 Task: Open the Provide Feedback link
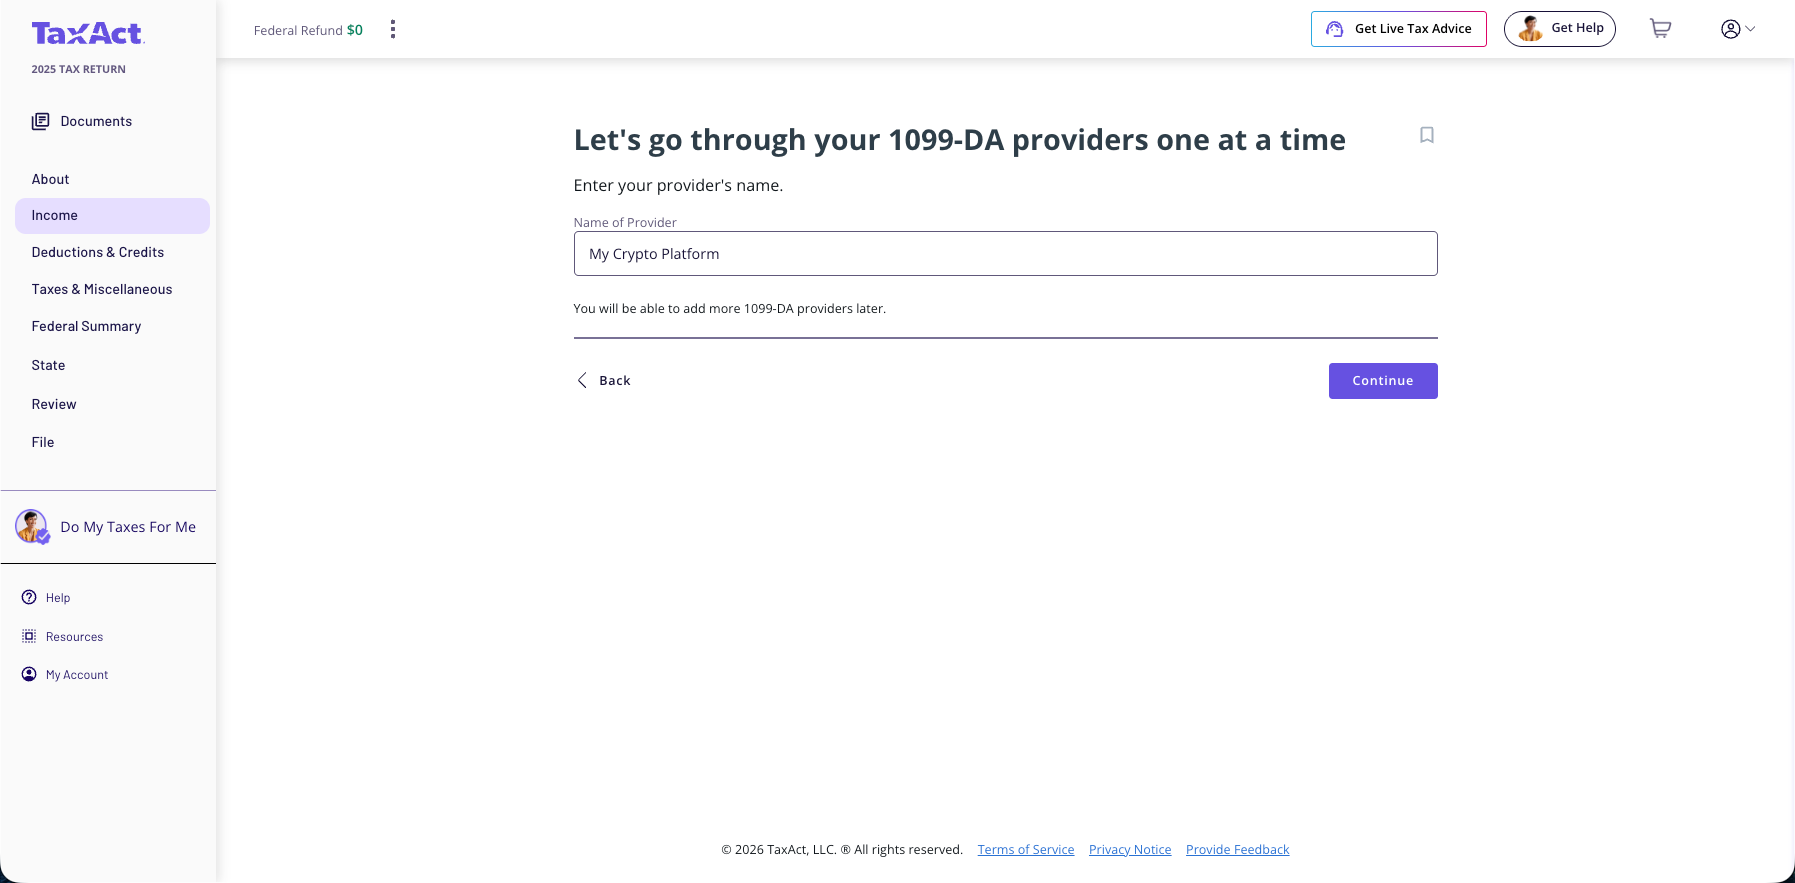tap(1237, 850)
